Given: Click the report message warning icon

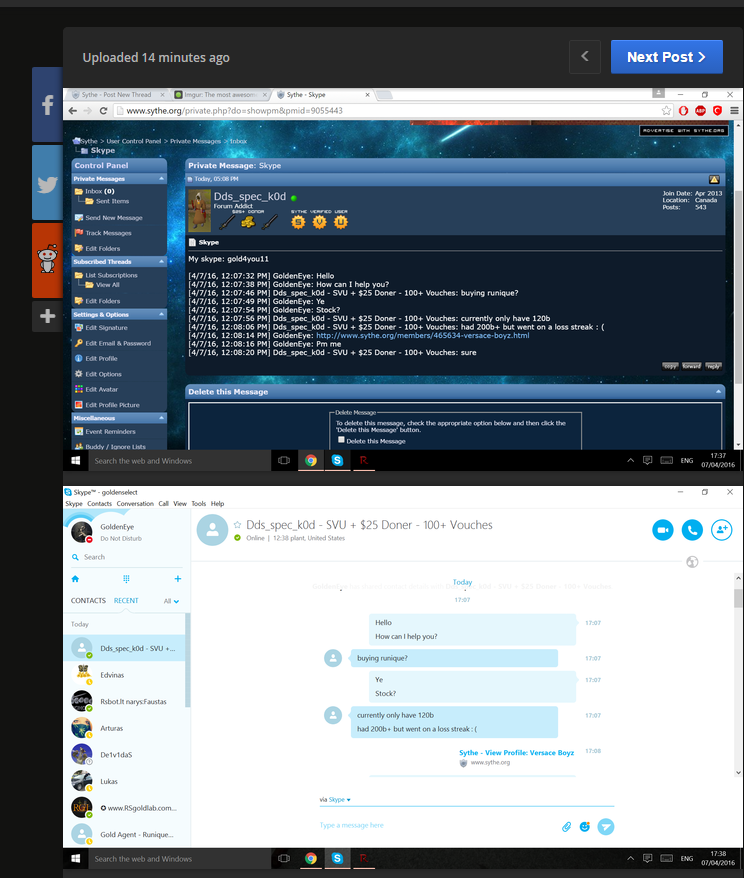Looking at the screenshot, I should point(714,179).
